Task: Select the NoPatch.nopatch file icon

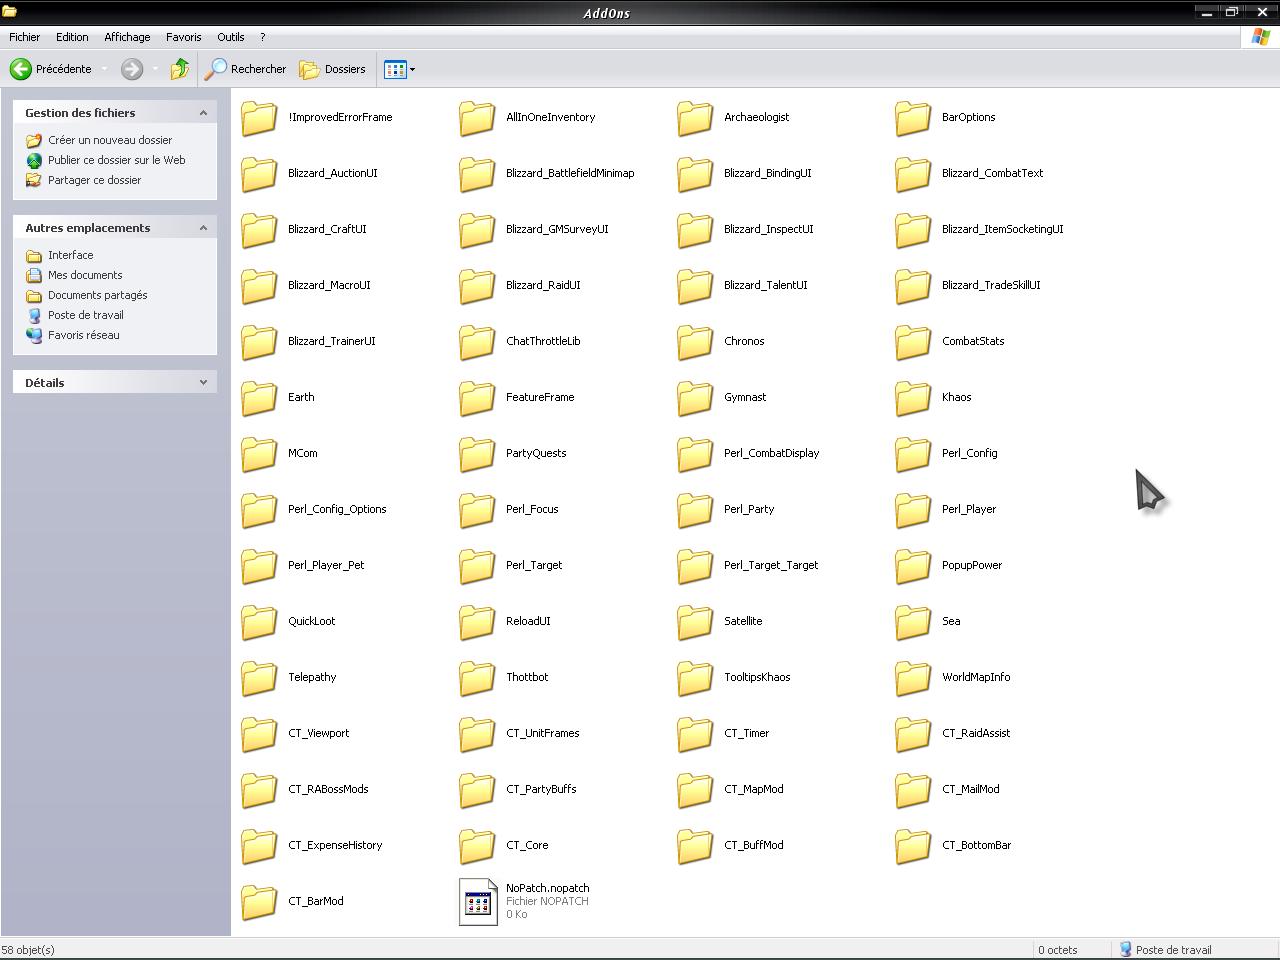Action: (478, 902)
